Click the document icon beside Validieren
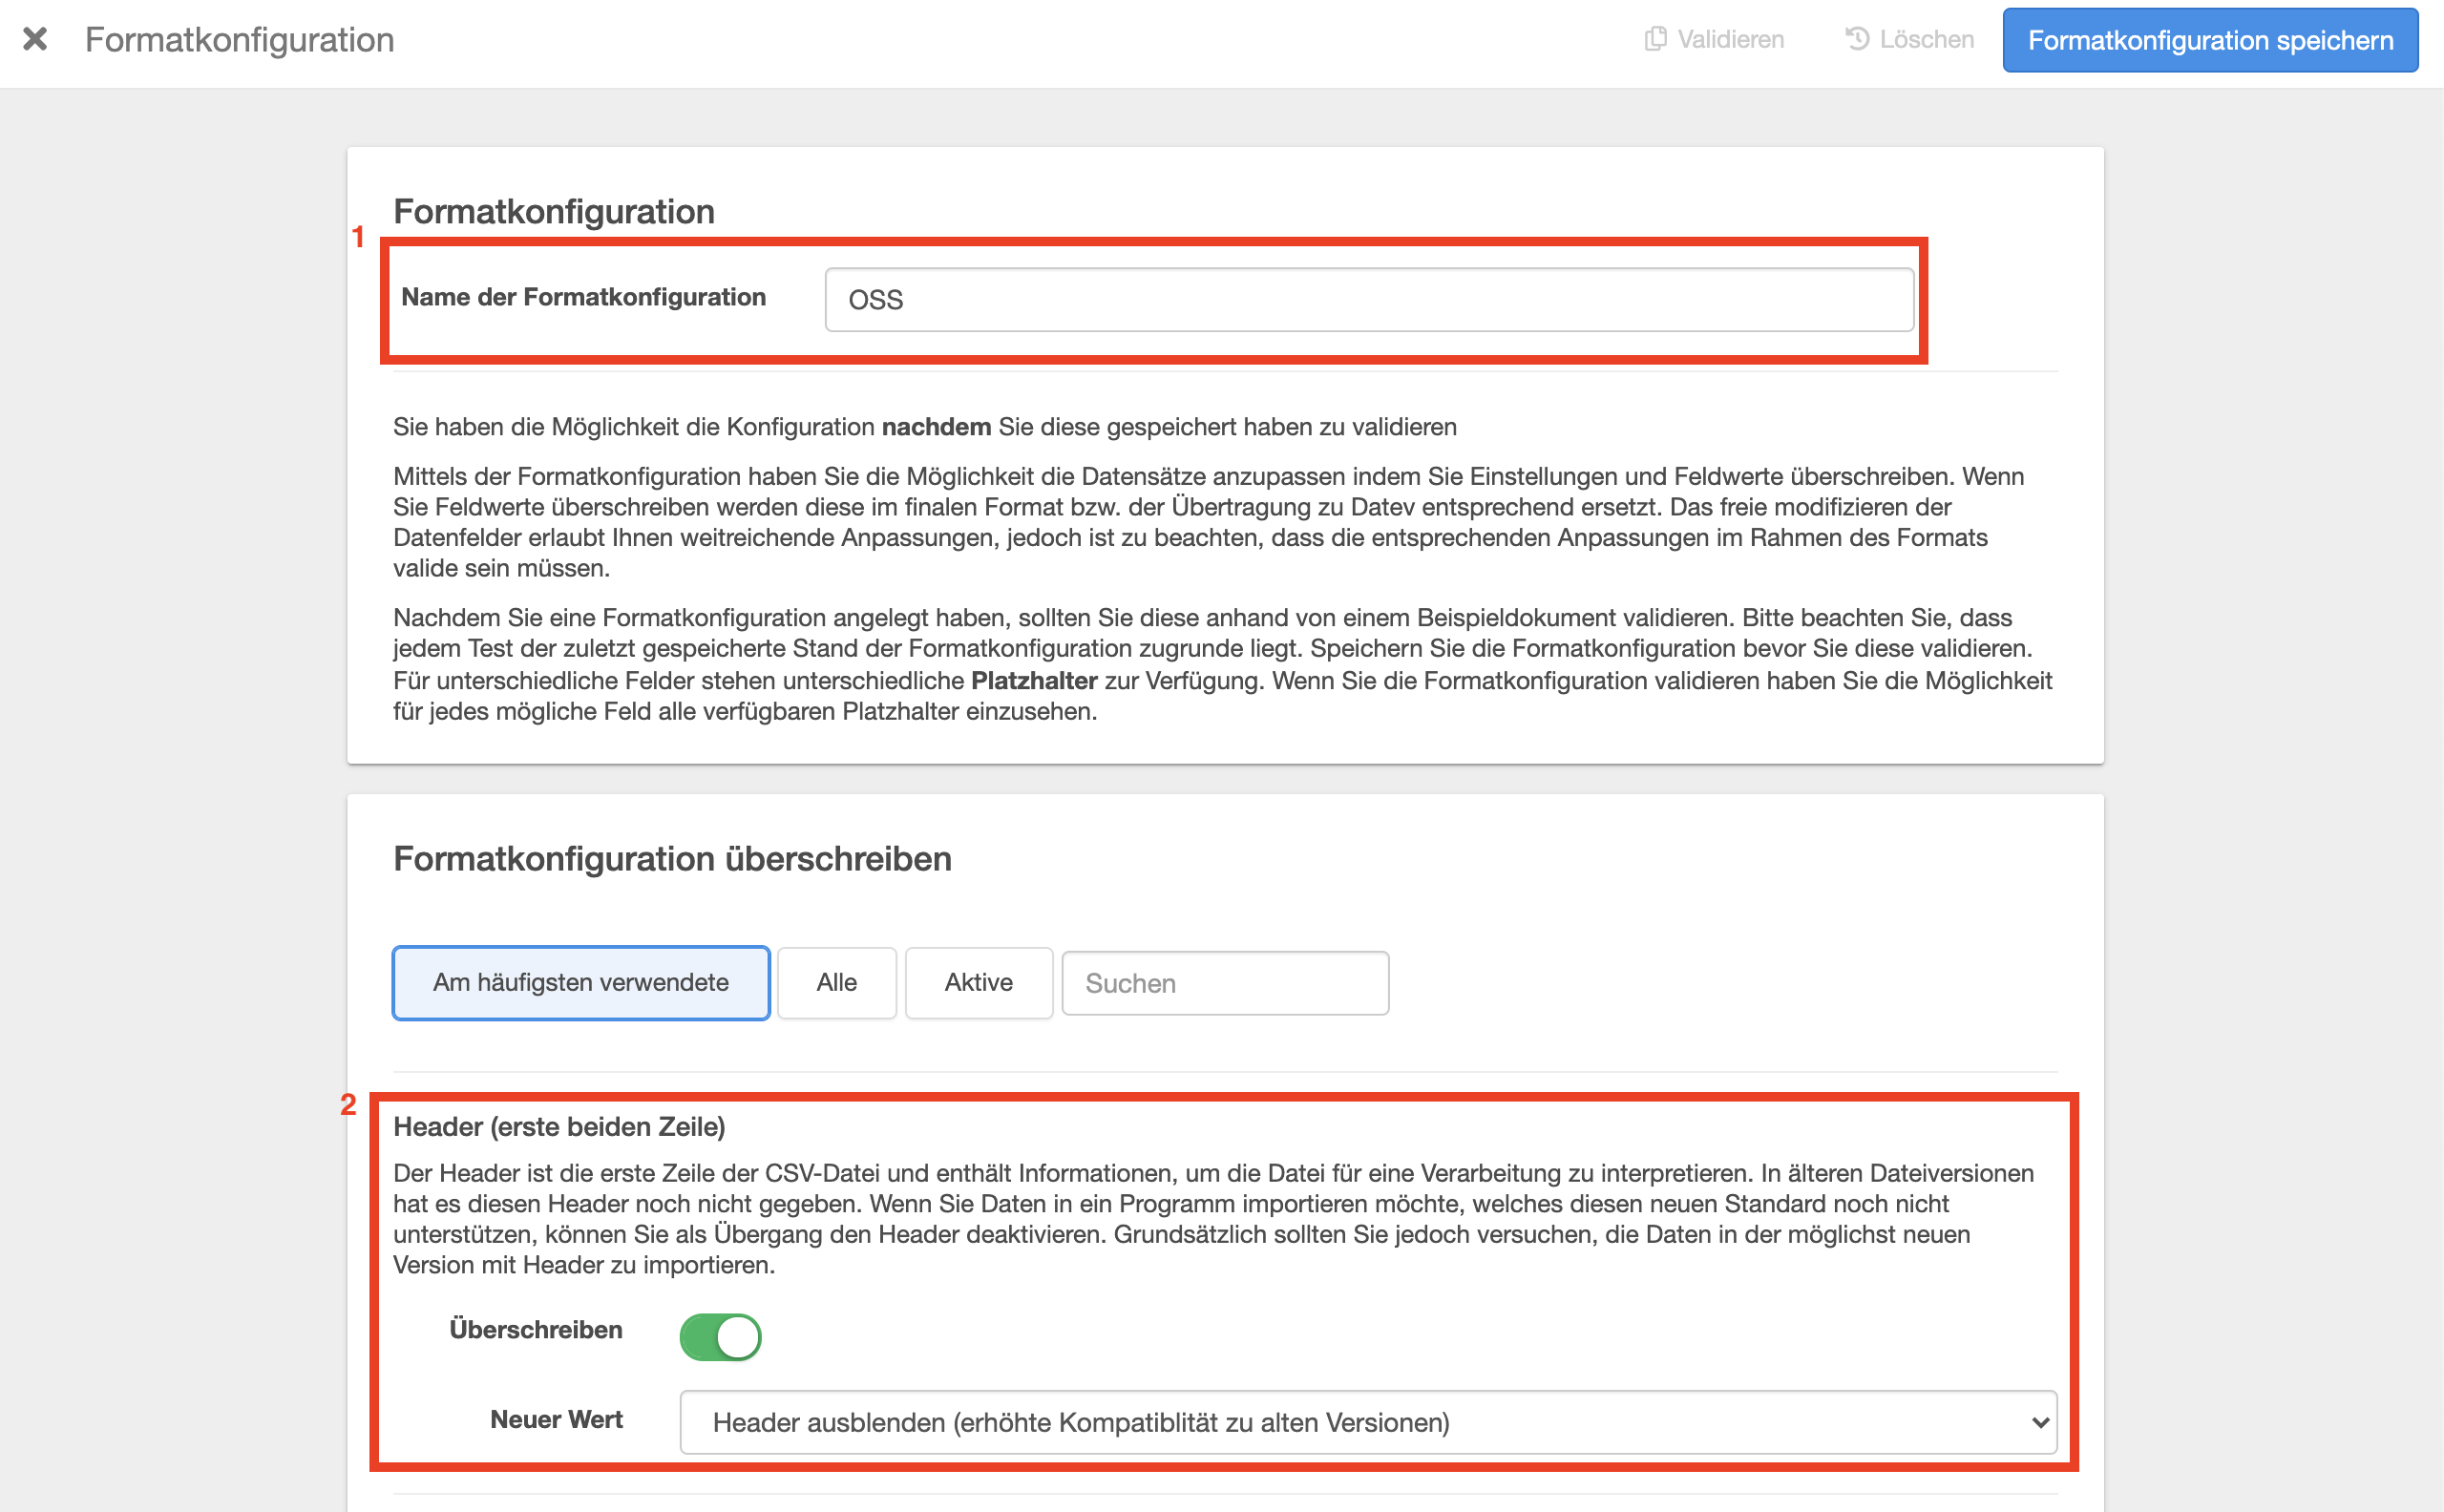The image size is (2444, 1512). (1655, 39)
